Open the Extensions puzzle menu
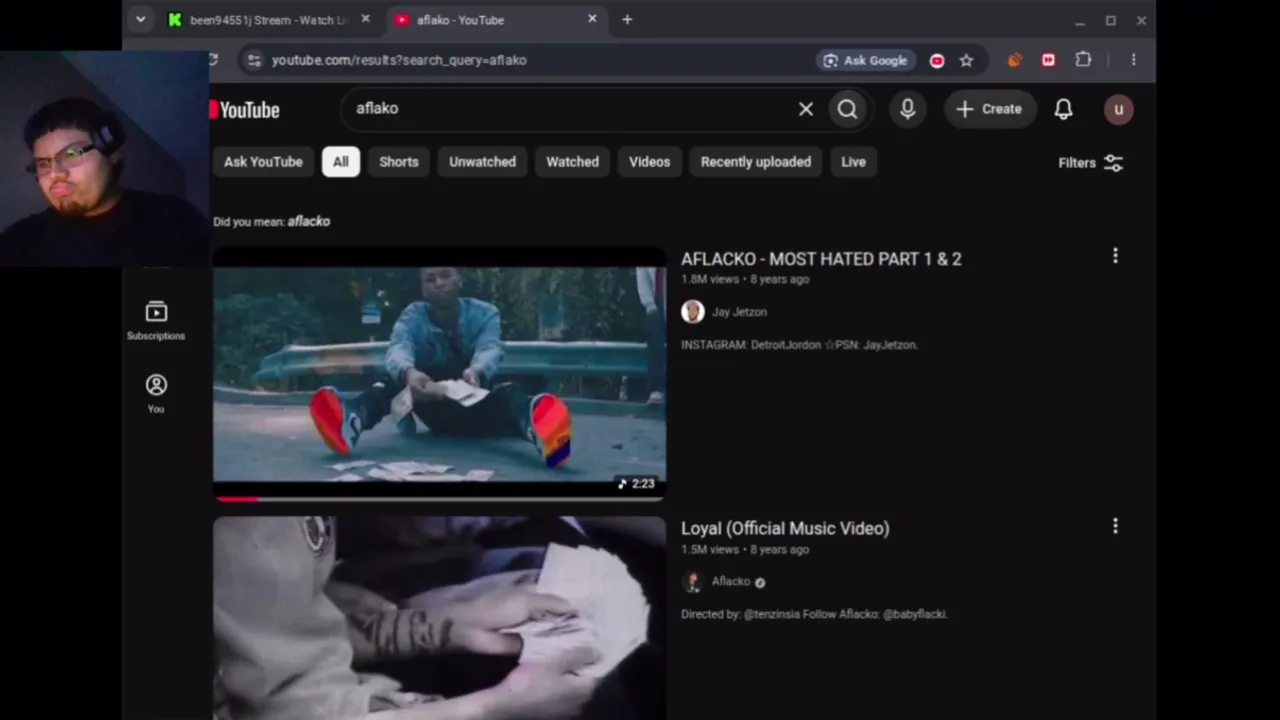 point(1083,60)
